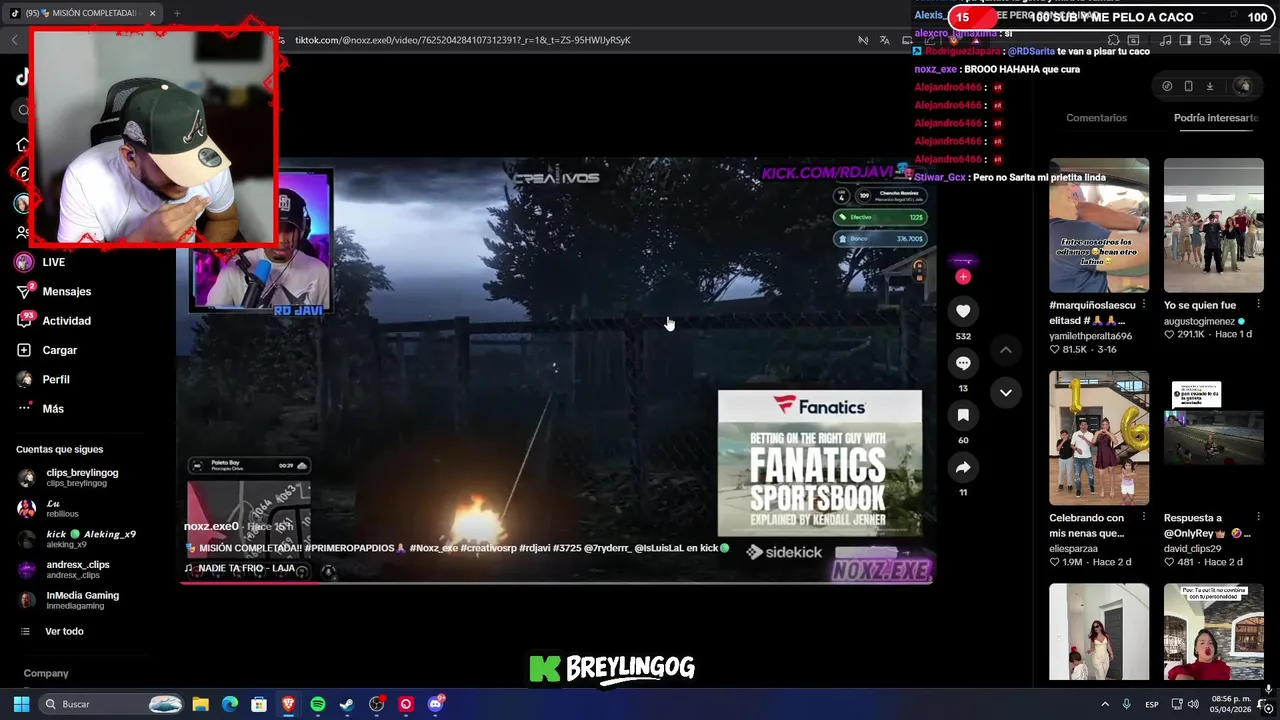The width and height of the screenshot is (1280, 720).
Task: Open 'Yo se quien fue' video thumbnail
Action: click(1214, 225)
